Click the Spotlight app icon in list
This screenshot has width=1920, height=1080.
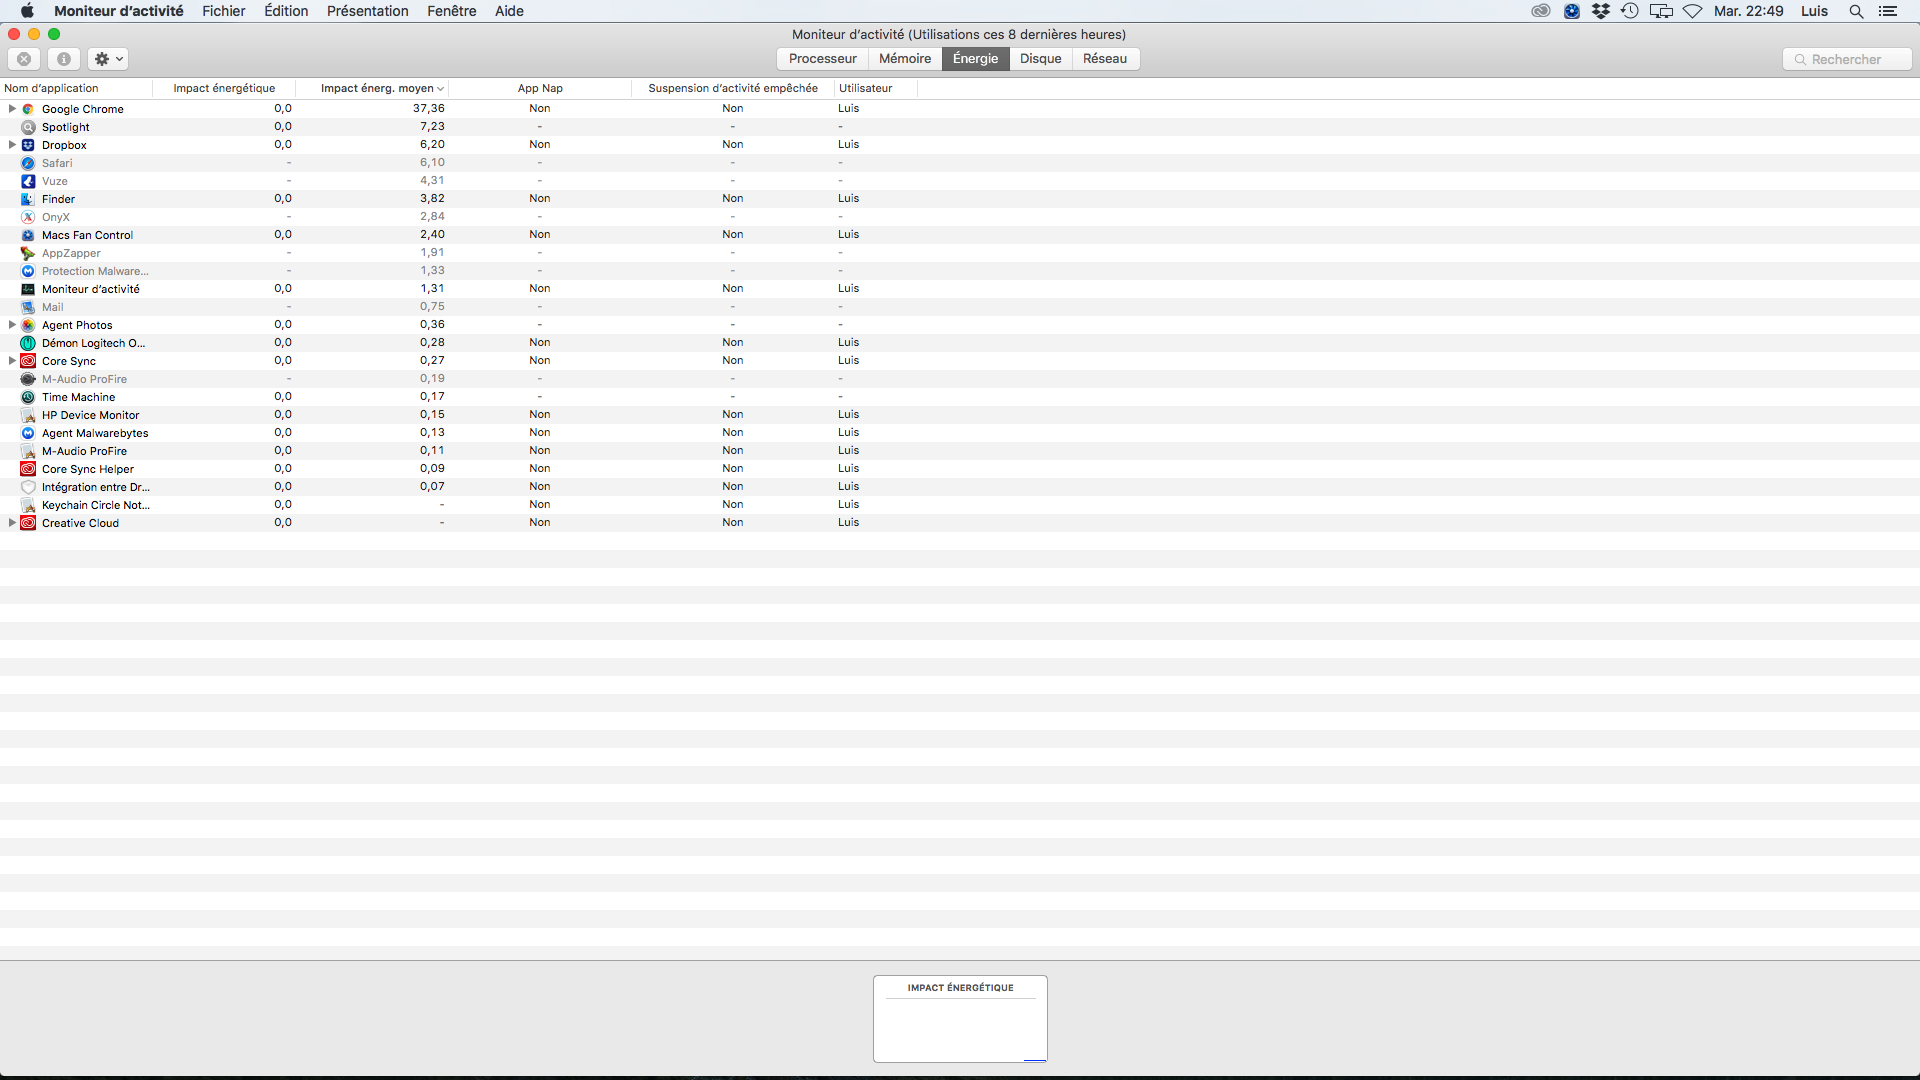pos(28,127)
